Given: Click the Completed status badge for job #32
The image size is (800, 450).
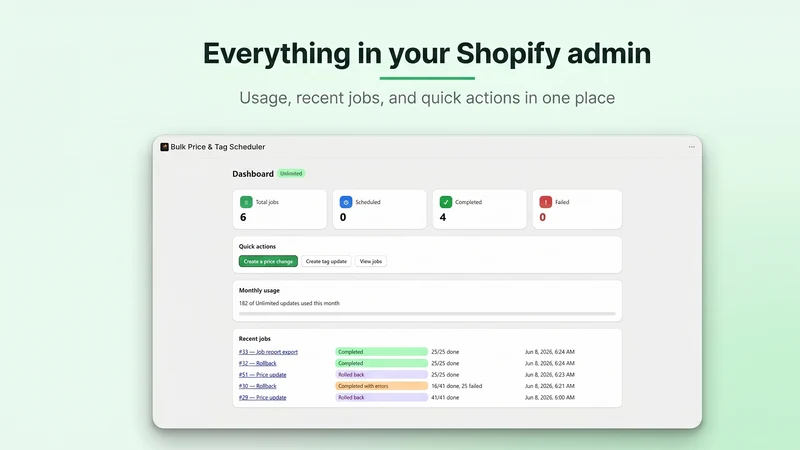Looking at the screenshot, I should tap(381, 363).
